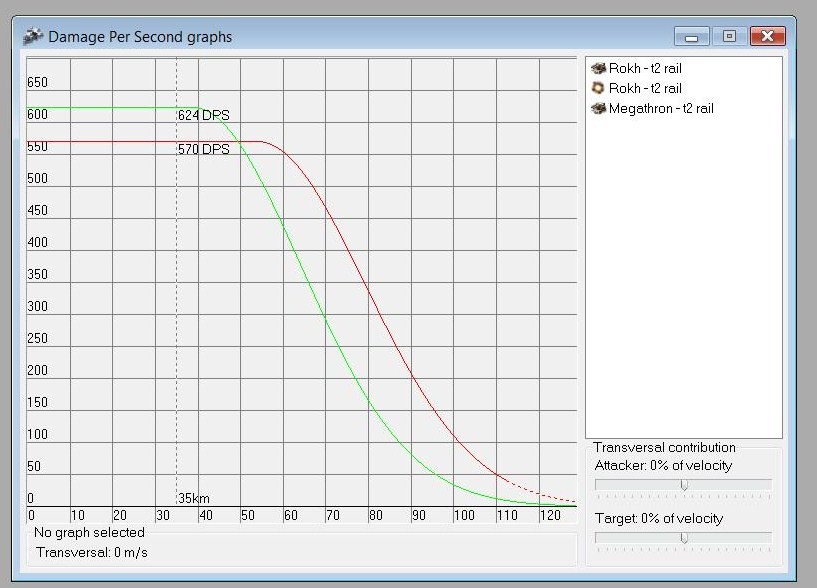Click the Damage Per Second graphs window icon
Image resolution: width=817 pixels, height=588 pixels.
click(32, 36)
